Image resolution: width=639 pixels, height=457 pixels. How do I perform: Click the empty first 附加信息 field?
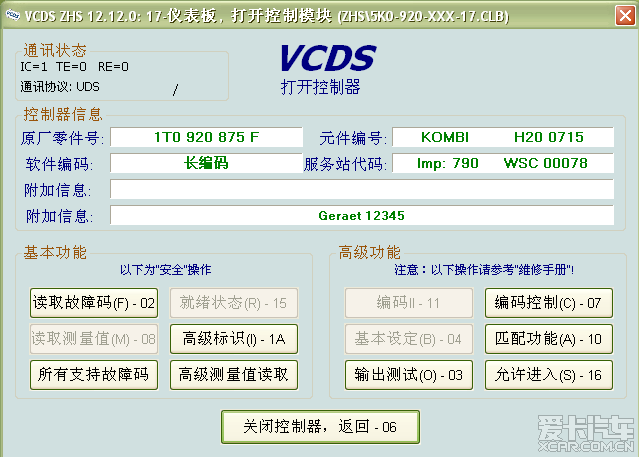362,189
